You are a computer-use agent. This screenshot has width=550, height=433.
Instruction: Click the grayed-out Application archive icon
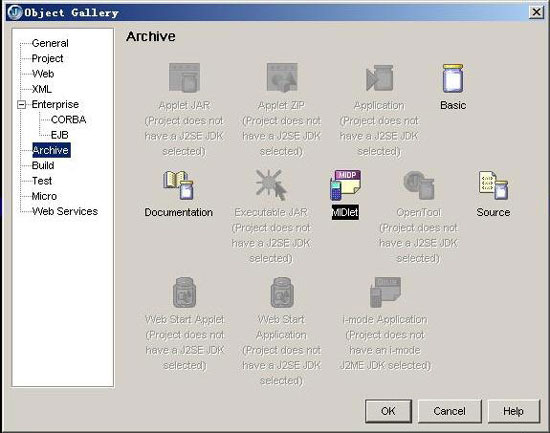[x=379, y=78]
